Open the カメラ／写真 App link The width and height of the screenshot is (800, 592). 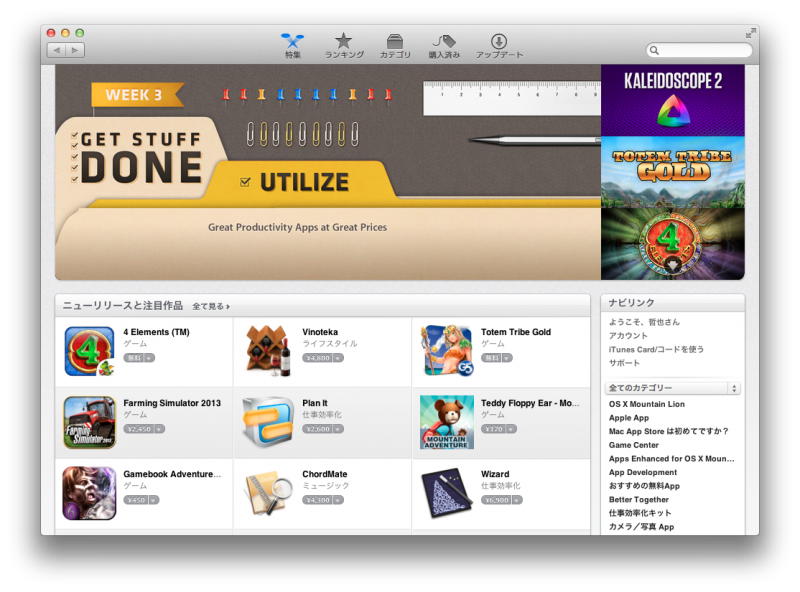(641, 527)
